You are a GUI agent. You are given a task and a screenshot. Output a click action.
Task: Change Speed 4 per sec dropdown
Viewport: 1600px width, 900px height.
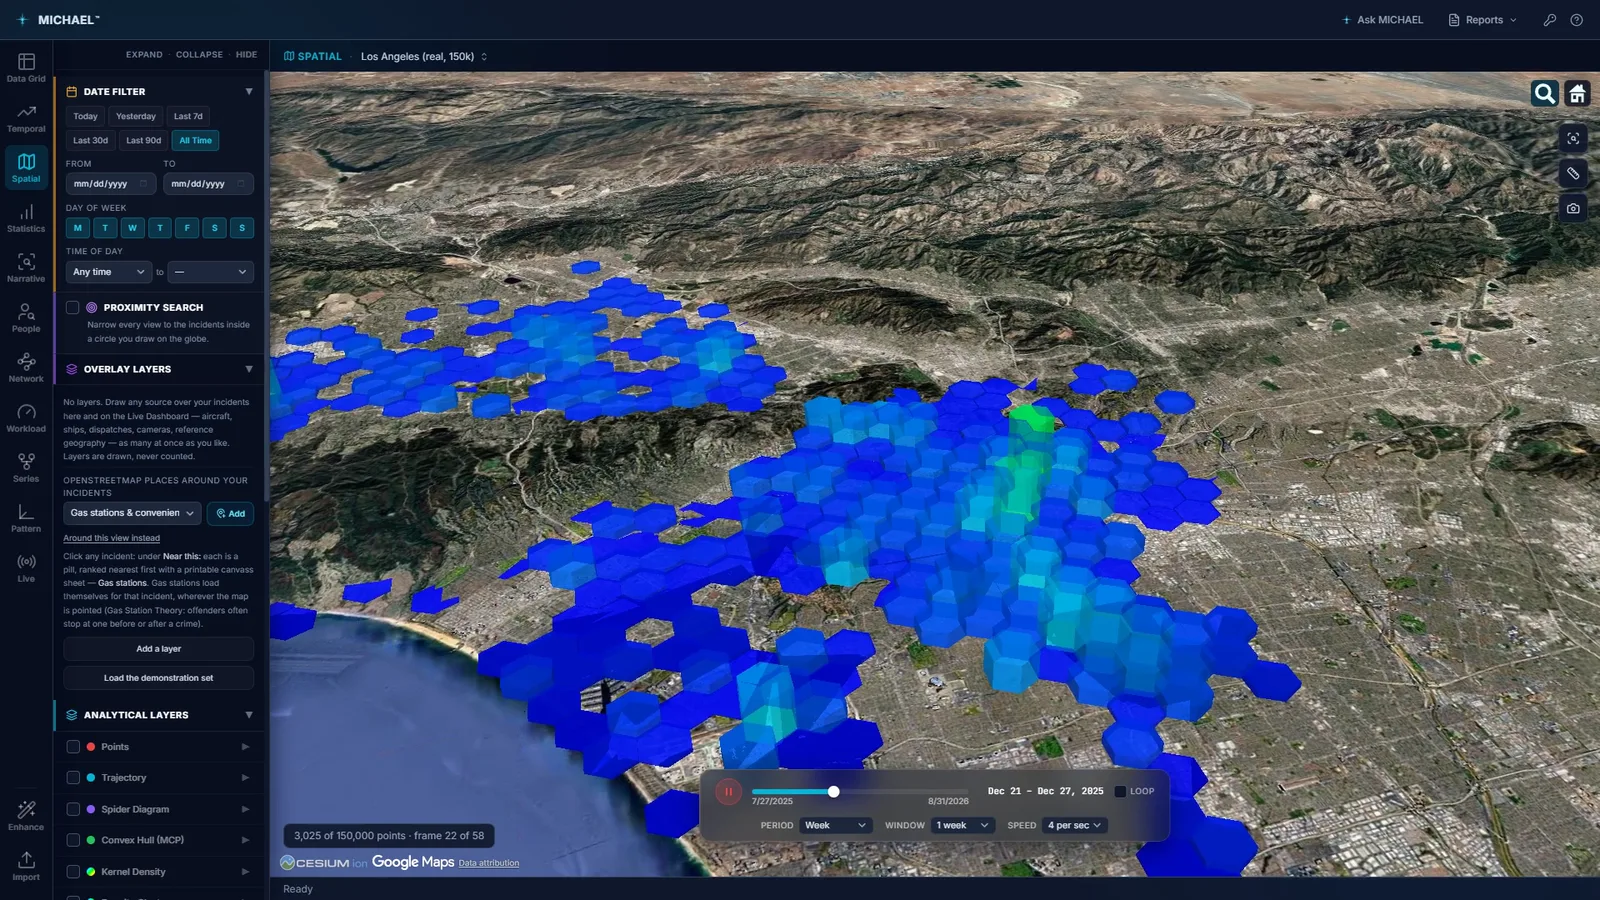pos(1075,825)
